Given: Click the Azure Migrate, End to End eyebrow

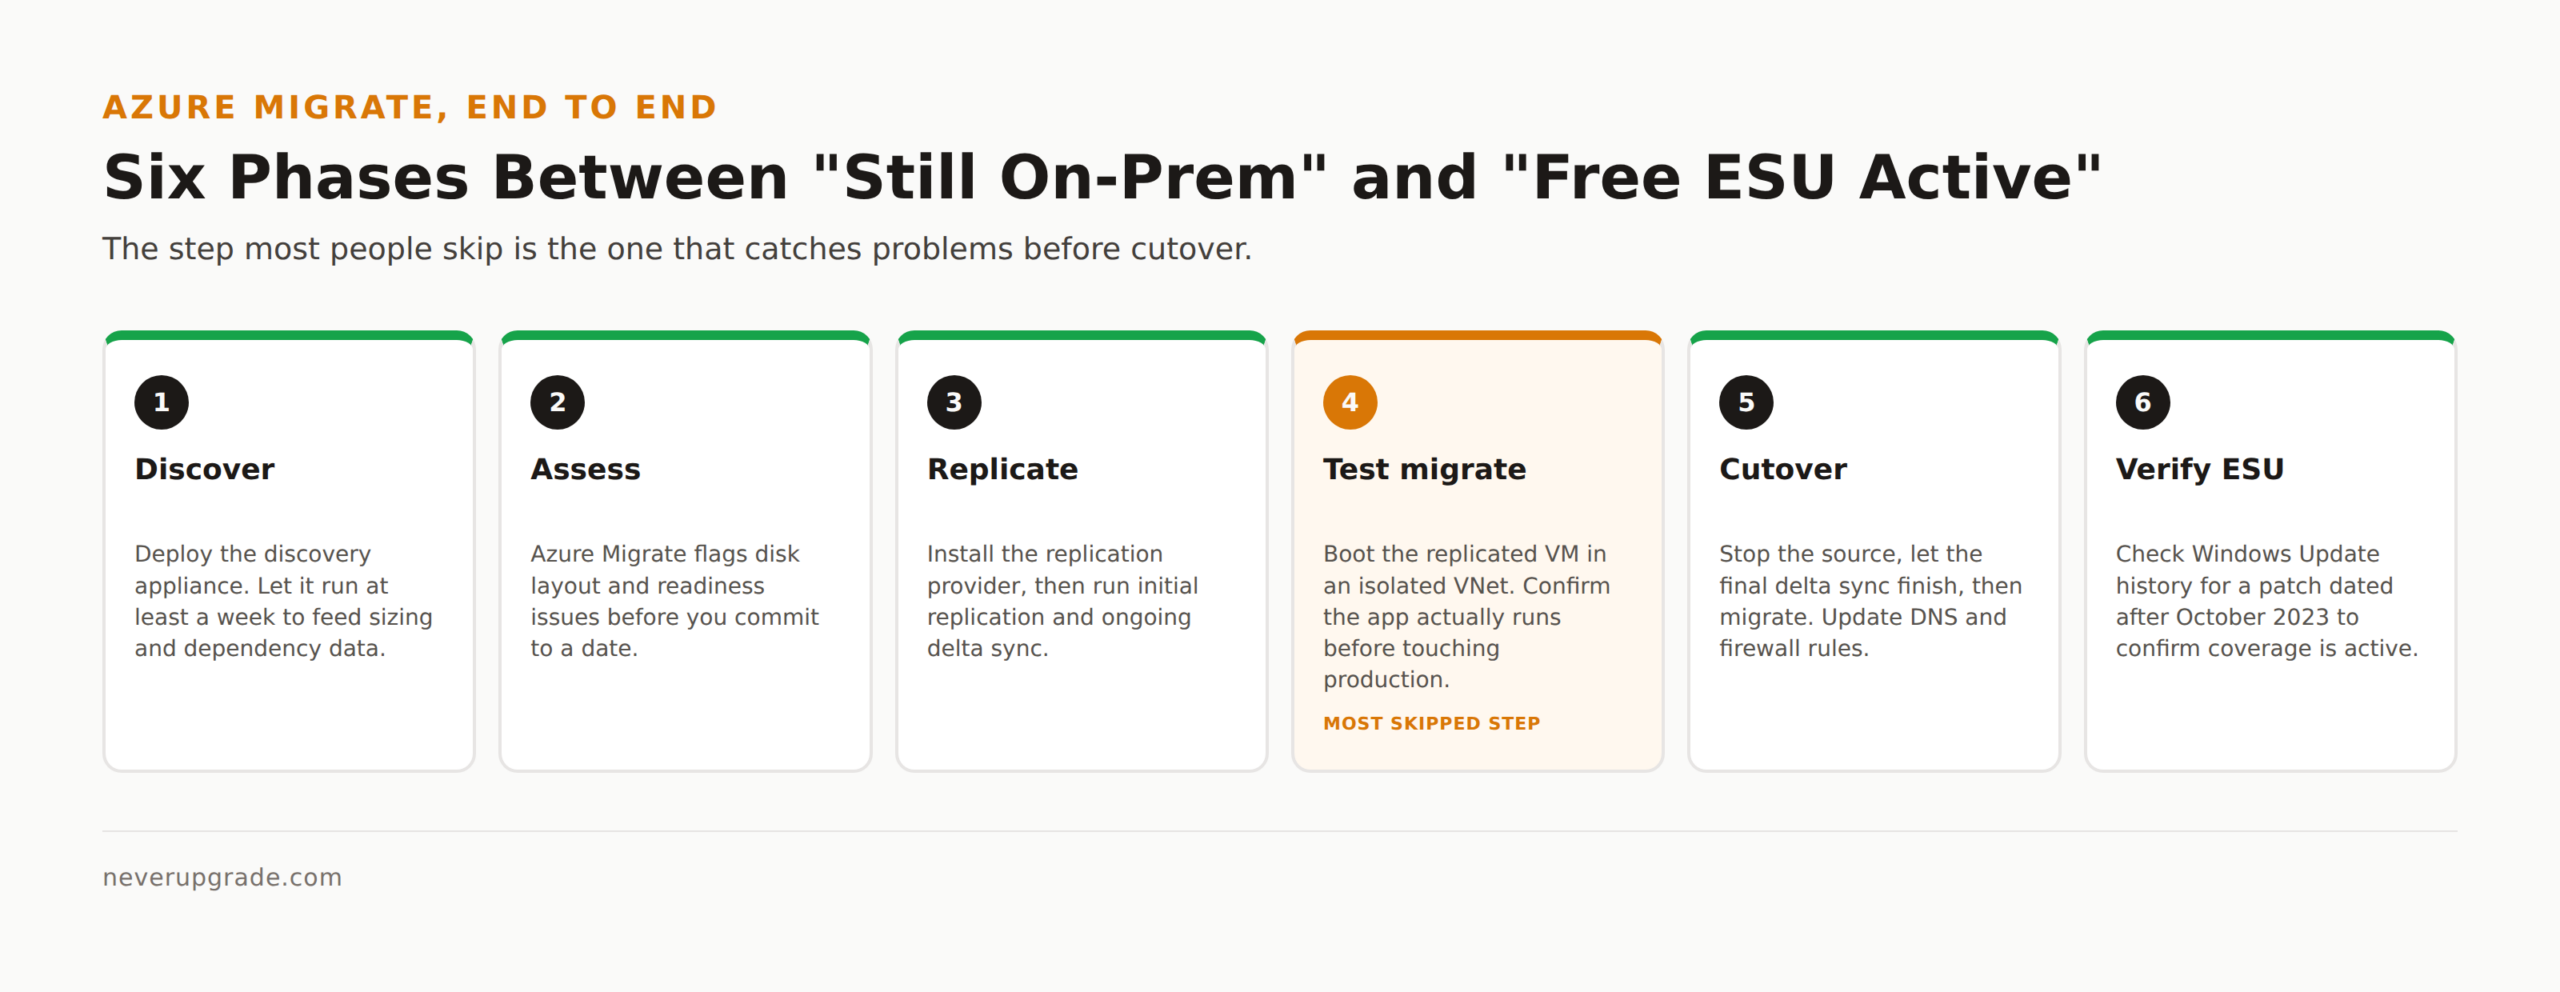Looking at the screenshot, I should pos(410,107).
